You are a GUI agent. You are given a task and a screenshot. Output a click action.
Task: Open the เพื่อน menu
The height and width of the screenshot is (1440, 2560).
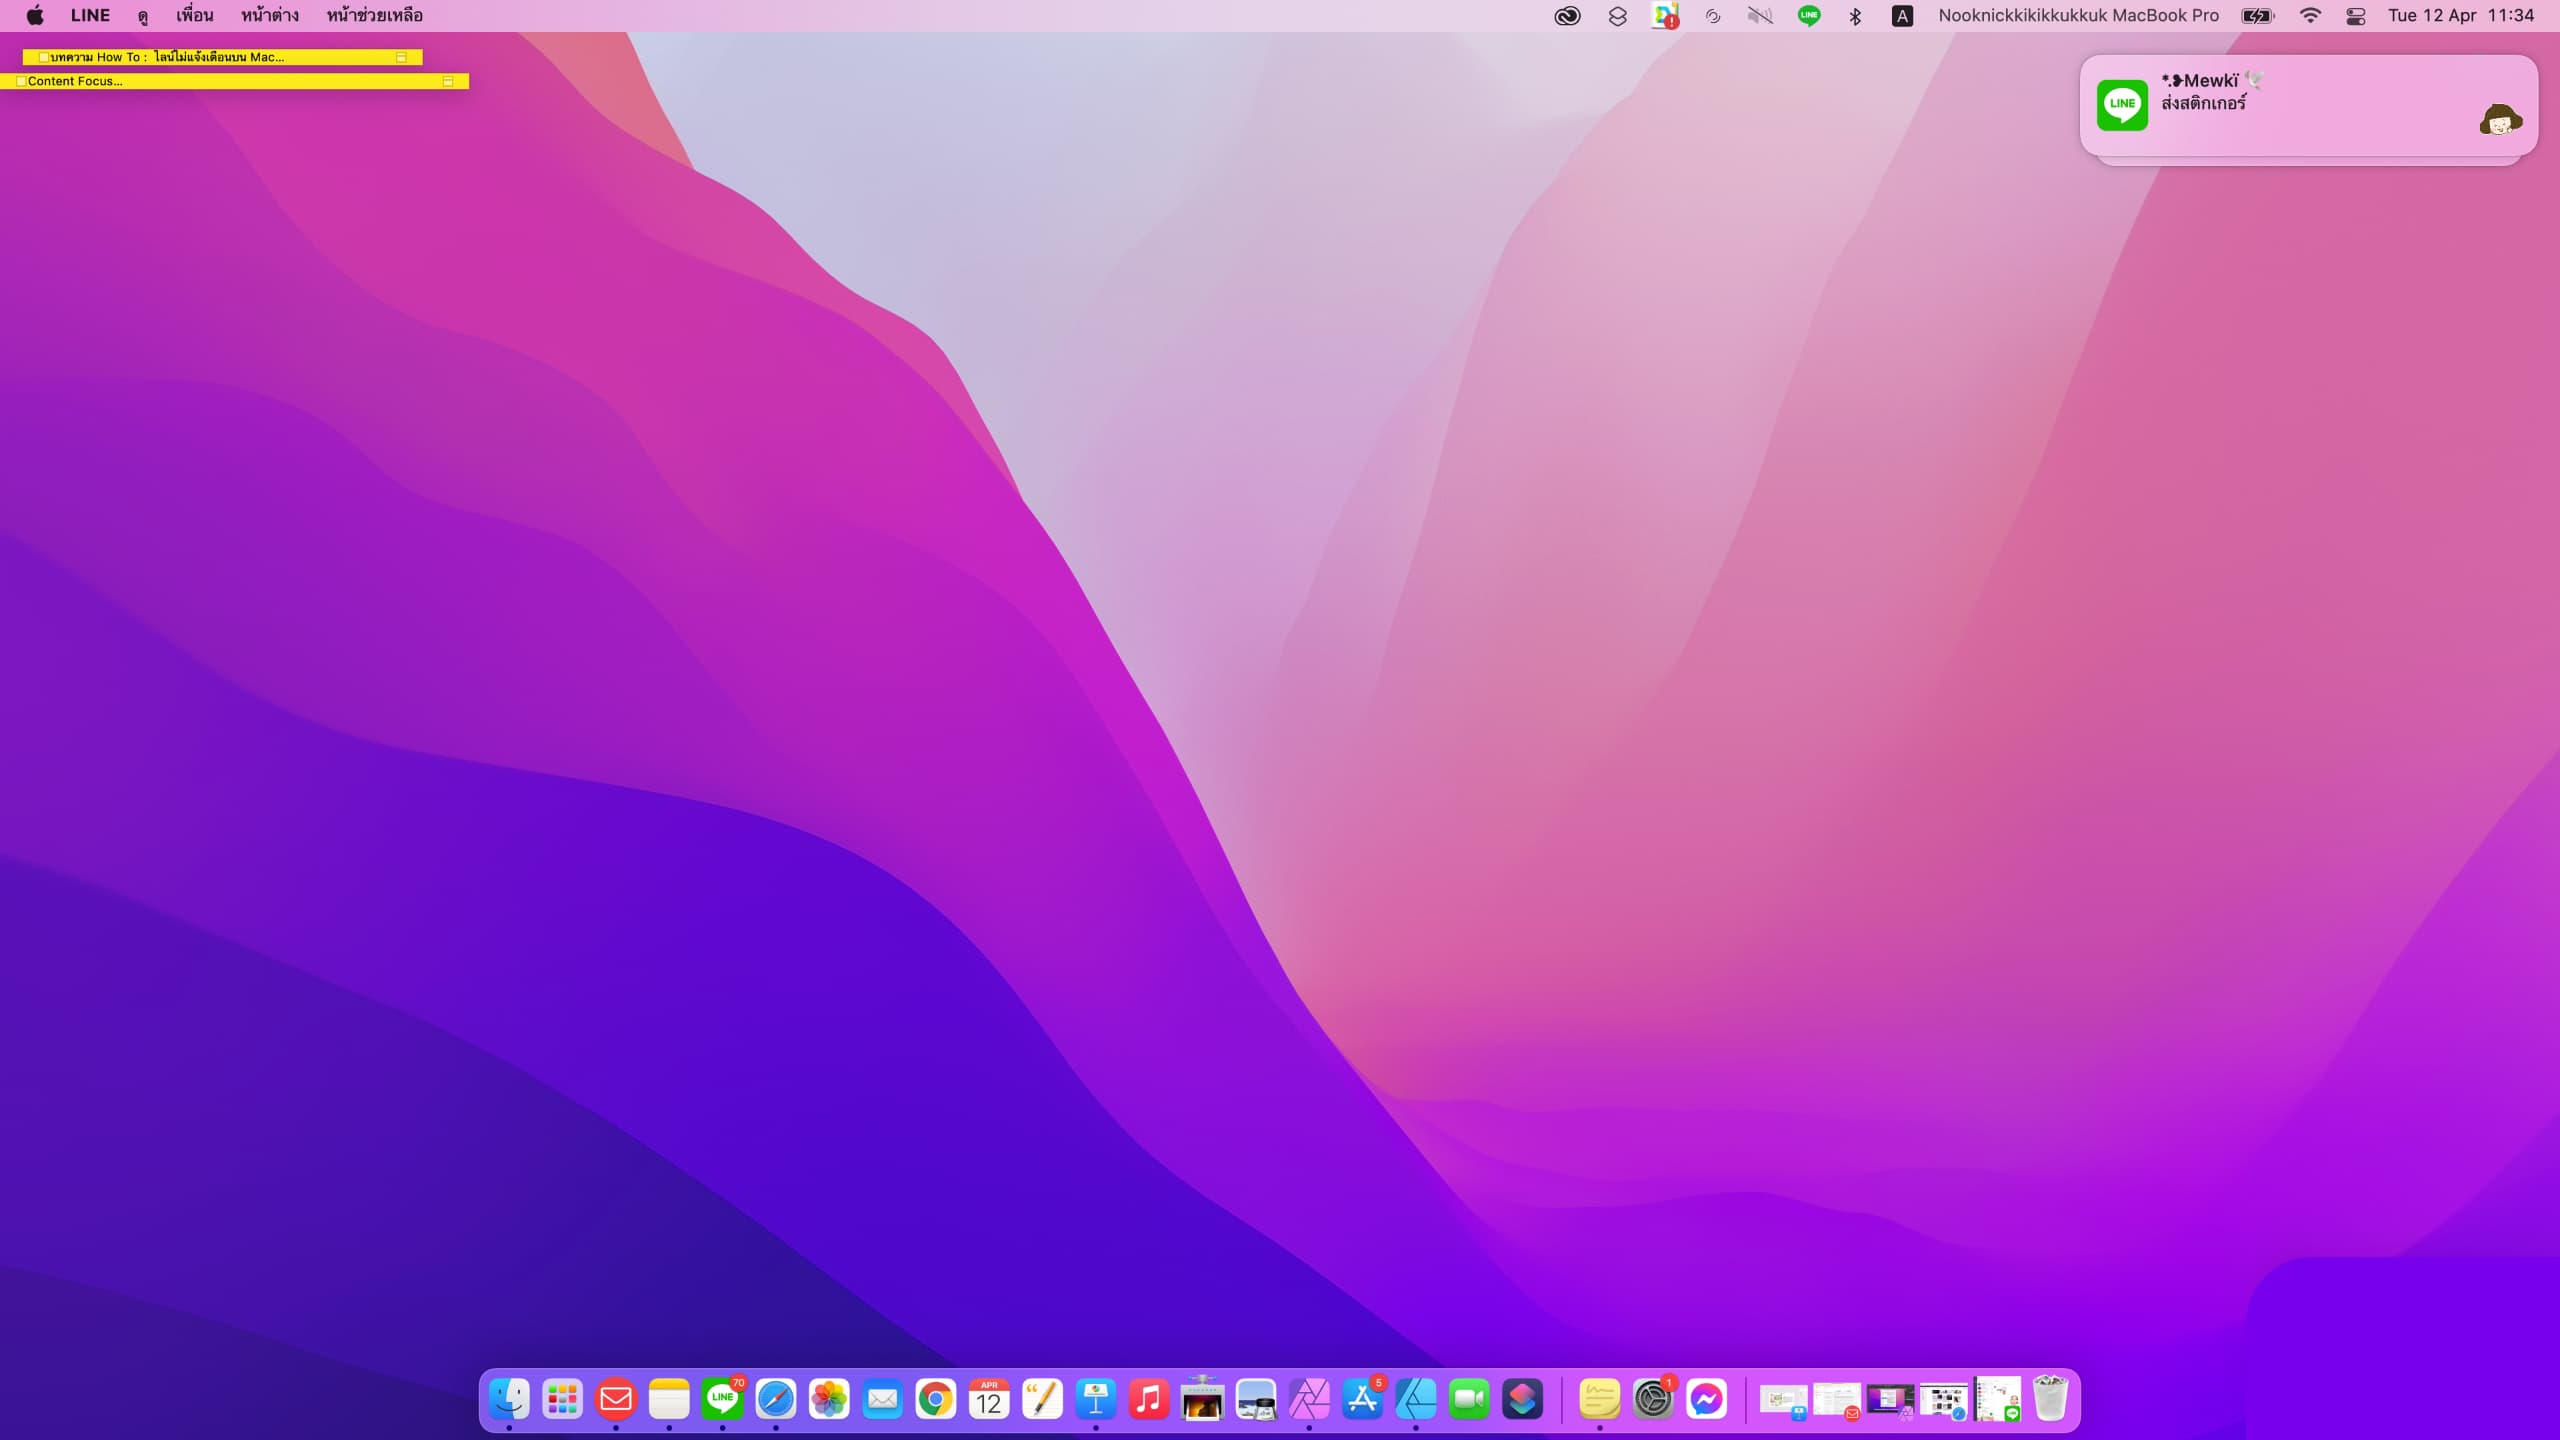pyautogui.click(x=194, y=15)
